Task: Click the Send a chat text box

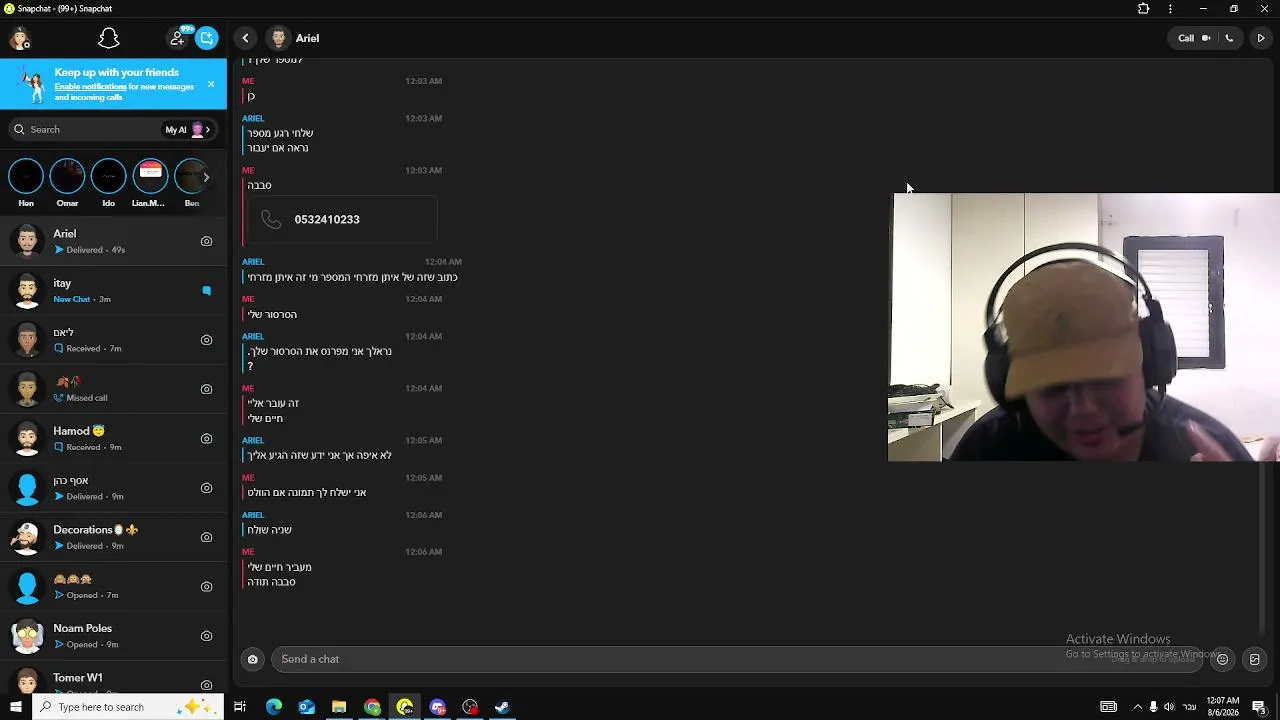Action: coord(737,659)
